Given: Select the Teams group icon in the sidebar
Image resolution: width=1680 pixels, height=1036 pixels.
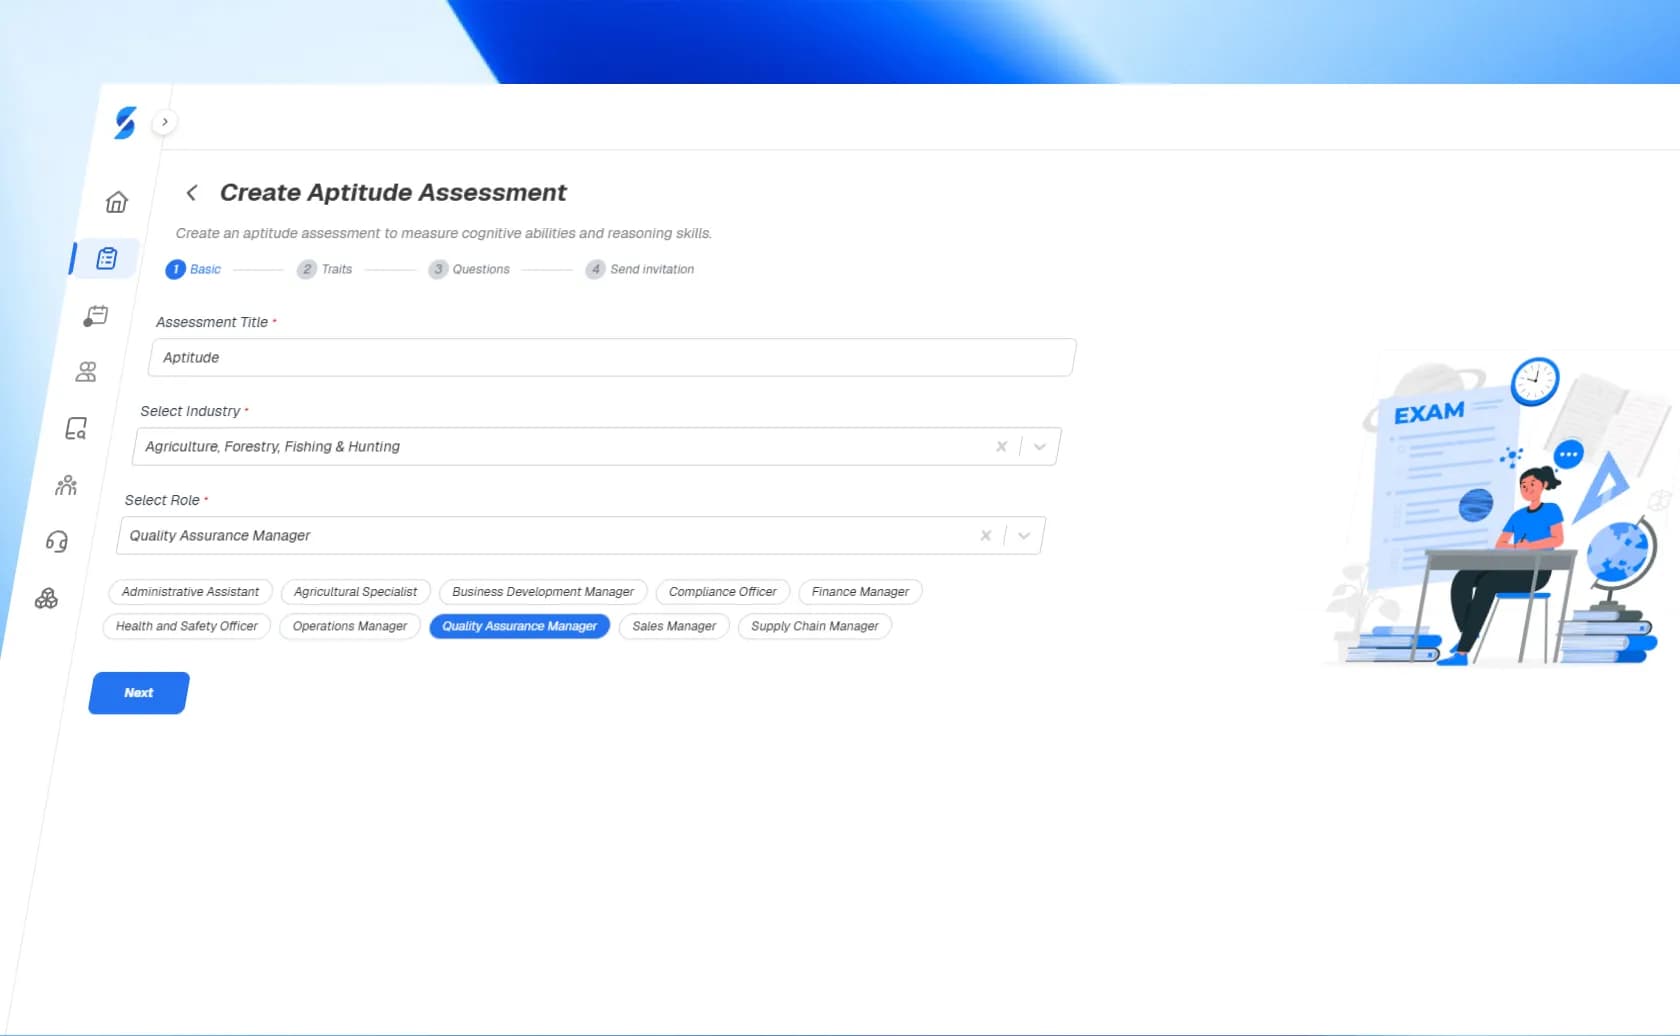Looking at the screenshot, I should click(66, 485).
